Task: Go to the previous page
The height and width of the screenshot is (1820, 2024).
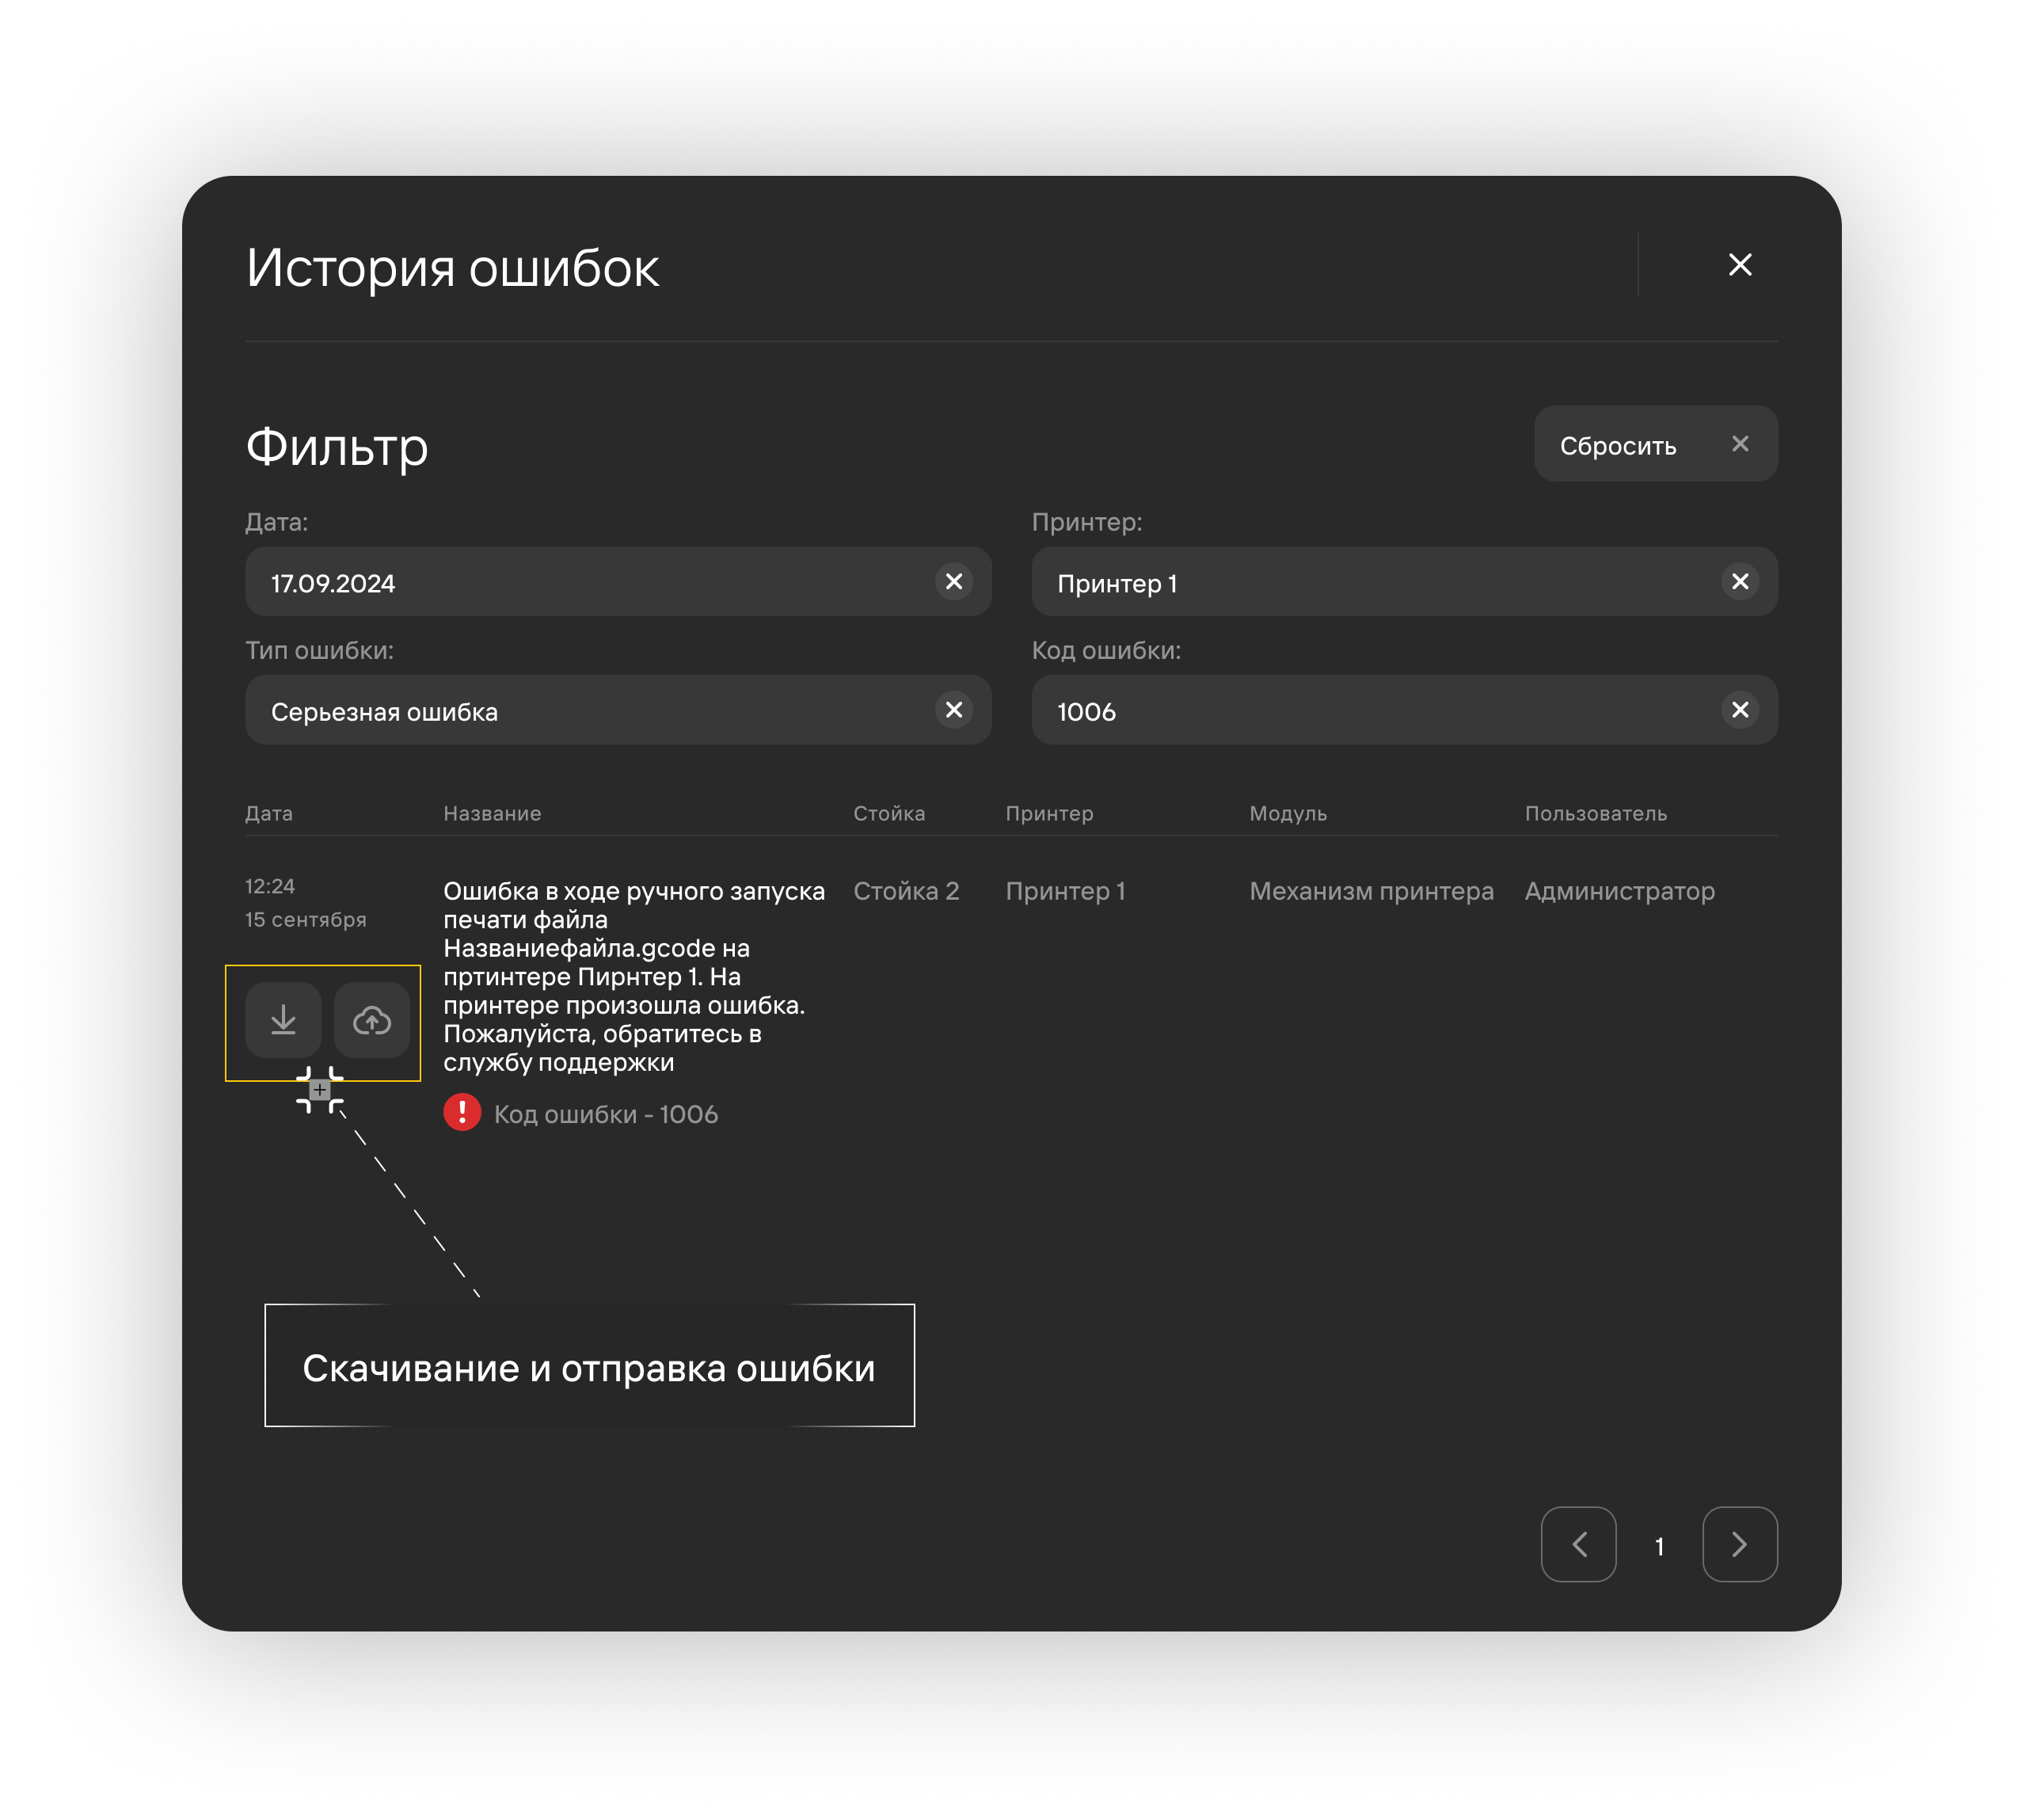Action: click(1579, 1544)
